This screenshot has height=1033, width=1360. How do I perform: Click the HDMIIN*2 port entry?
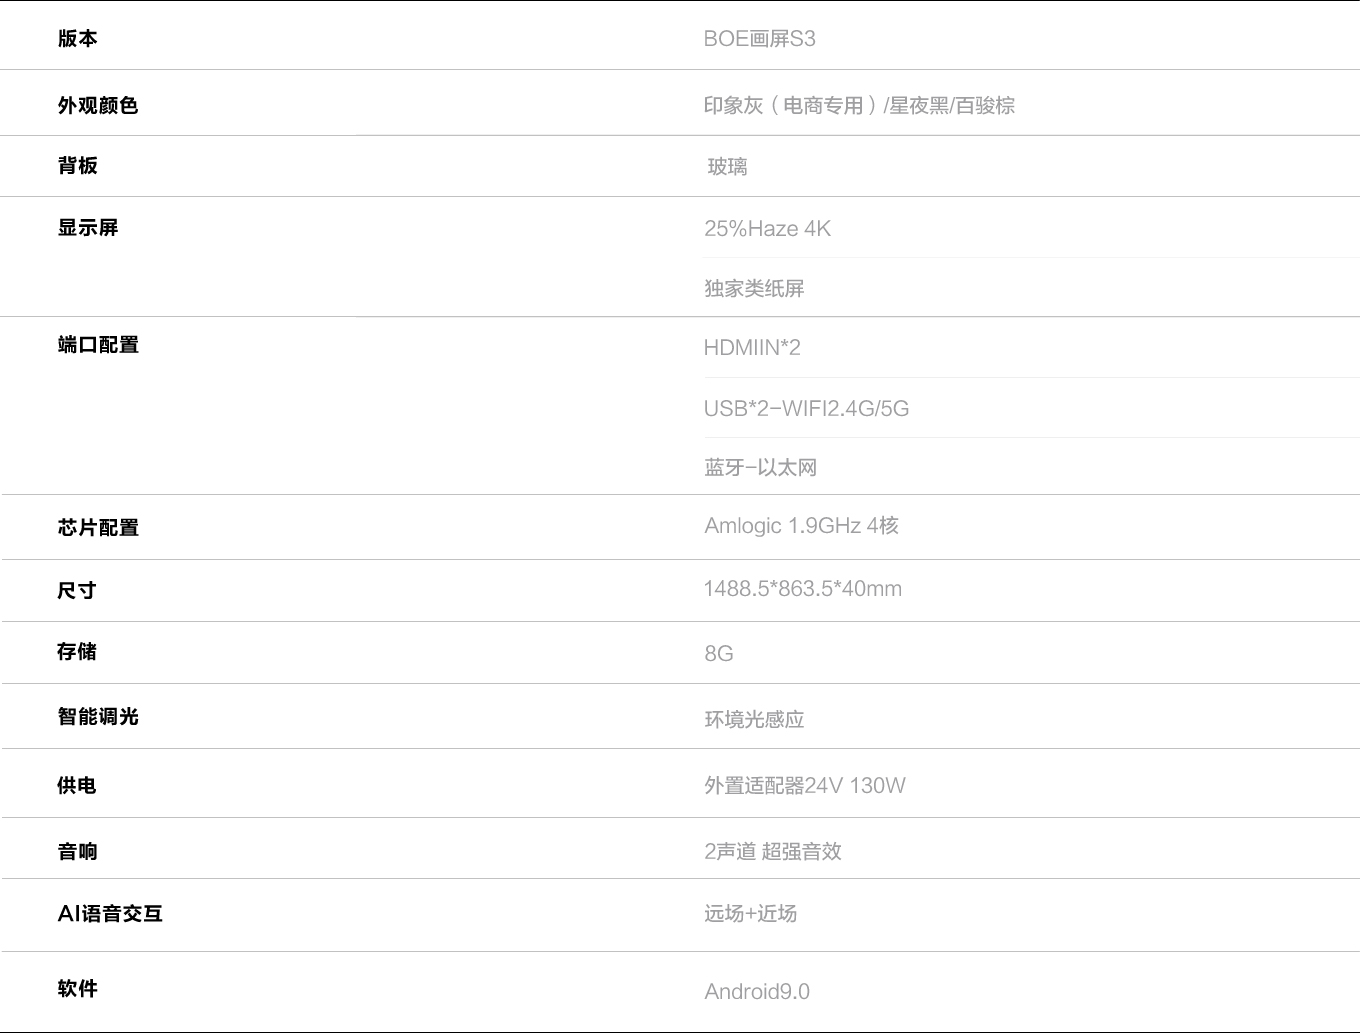[752, 348]
